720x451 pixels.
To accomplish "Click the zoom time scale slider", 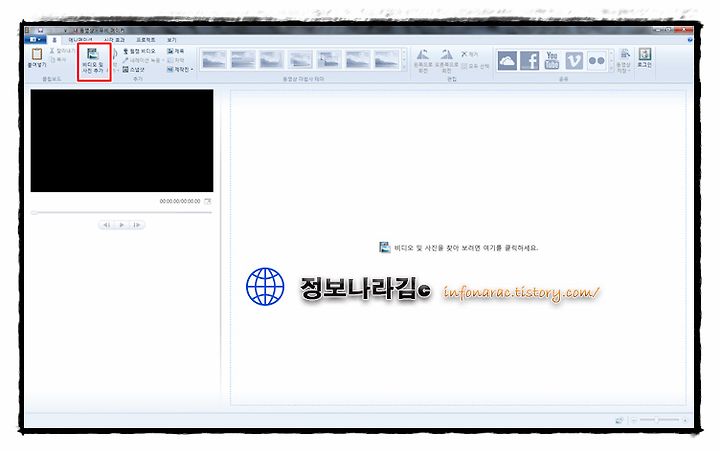I will coord(659,420).
